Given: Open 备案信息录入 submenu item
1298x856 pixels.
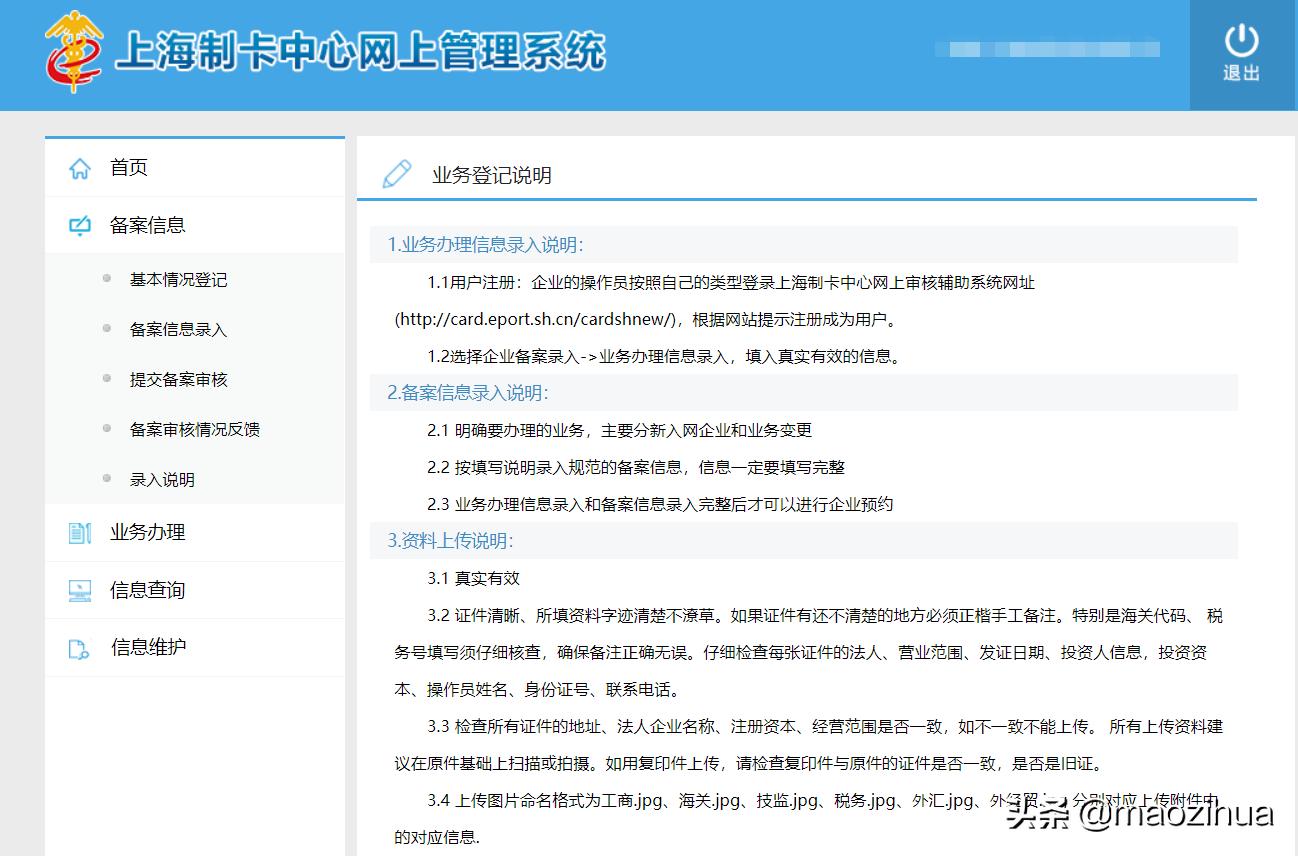Looking at the screenshot, I should [x=178, y=330].
